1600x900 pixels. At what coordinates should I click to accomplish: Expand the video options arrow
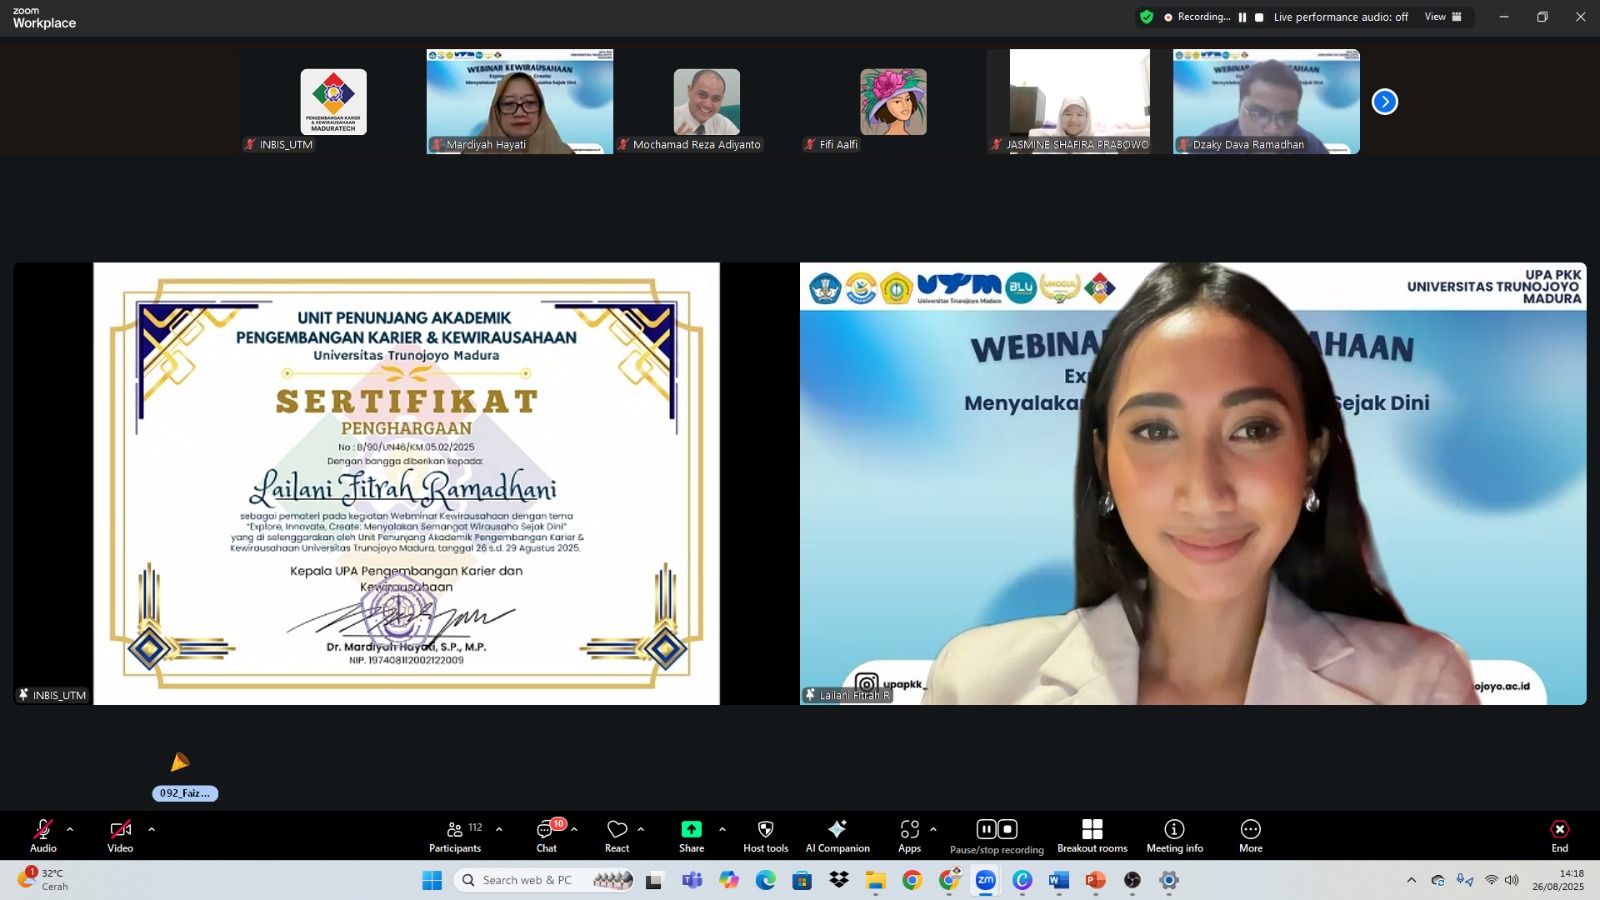click(151, 829)
